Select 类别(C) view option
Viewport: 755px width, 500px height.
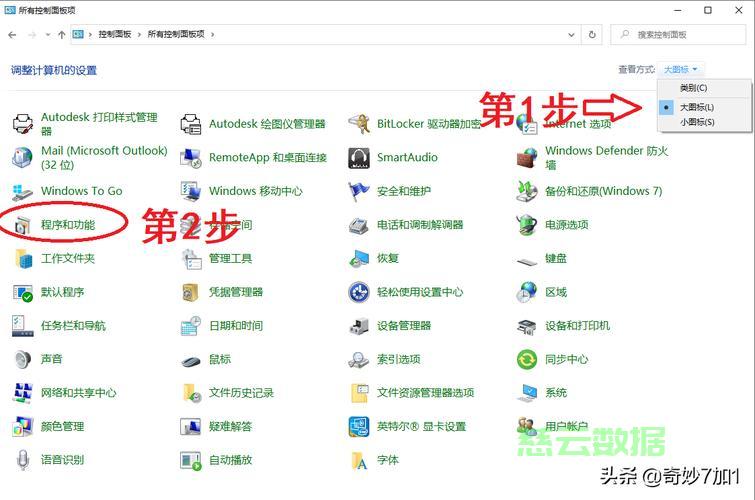tap(693, 88)
